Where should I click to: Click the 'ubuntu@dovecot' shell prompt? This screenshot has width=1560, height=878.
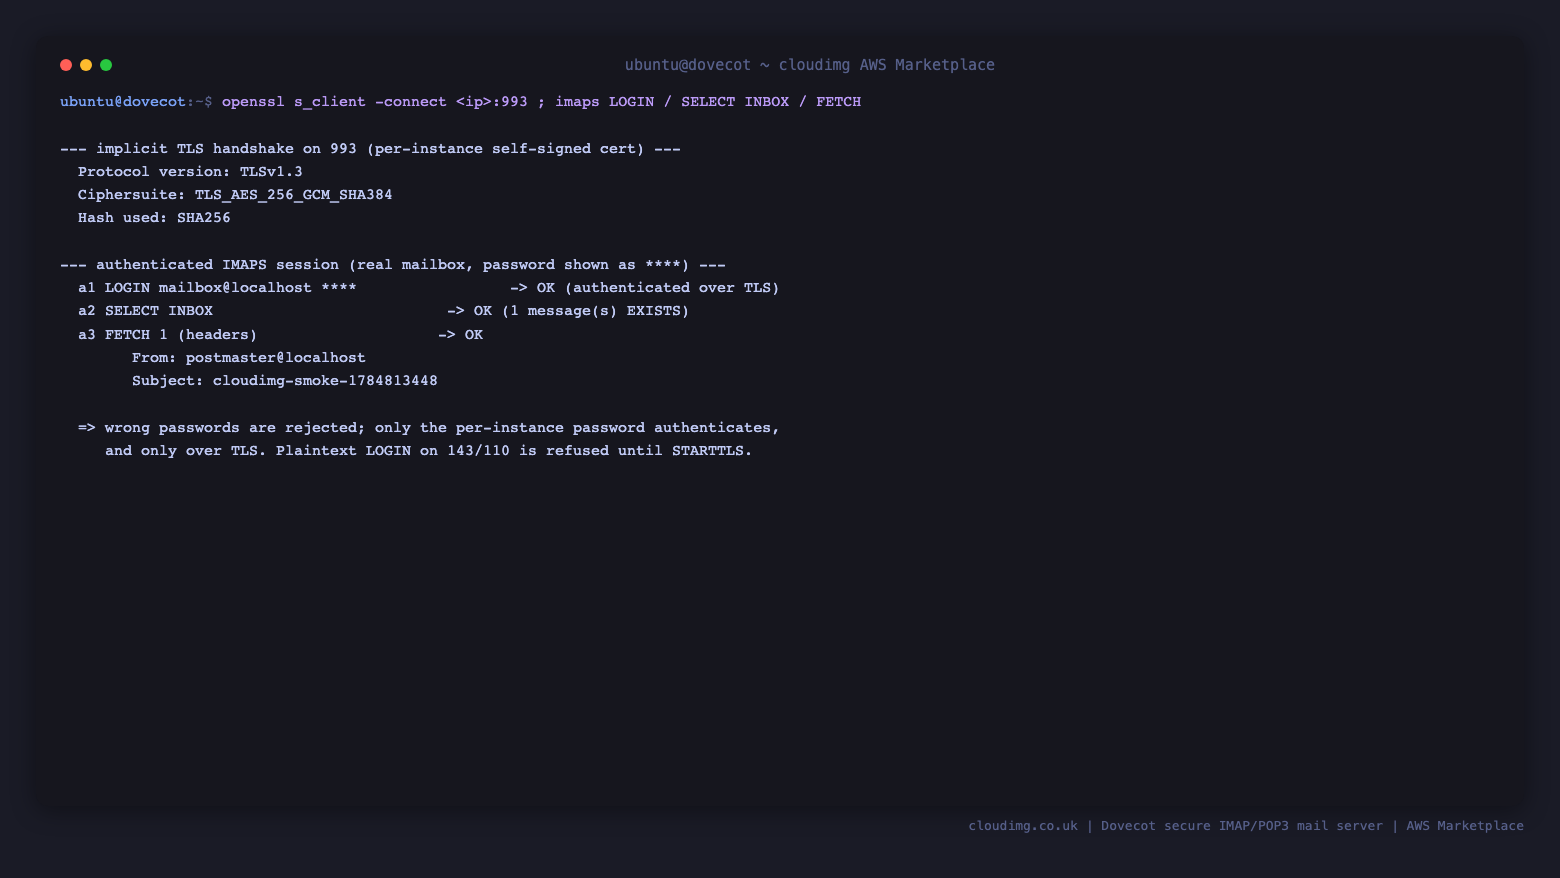pos(123,102)
